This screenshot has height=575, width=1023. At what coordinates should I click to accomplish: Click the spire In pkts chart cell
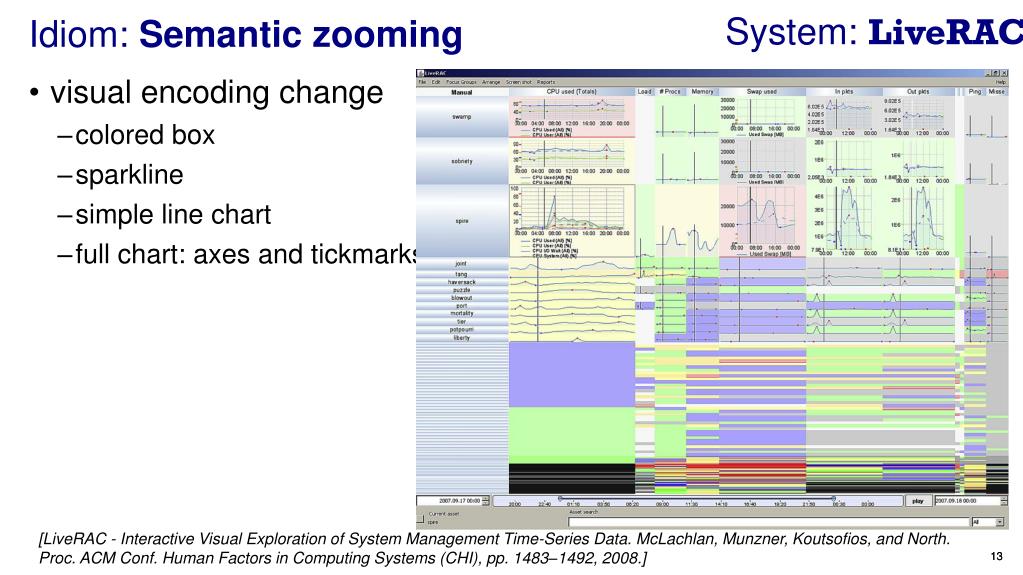click(x=844, y=221)
